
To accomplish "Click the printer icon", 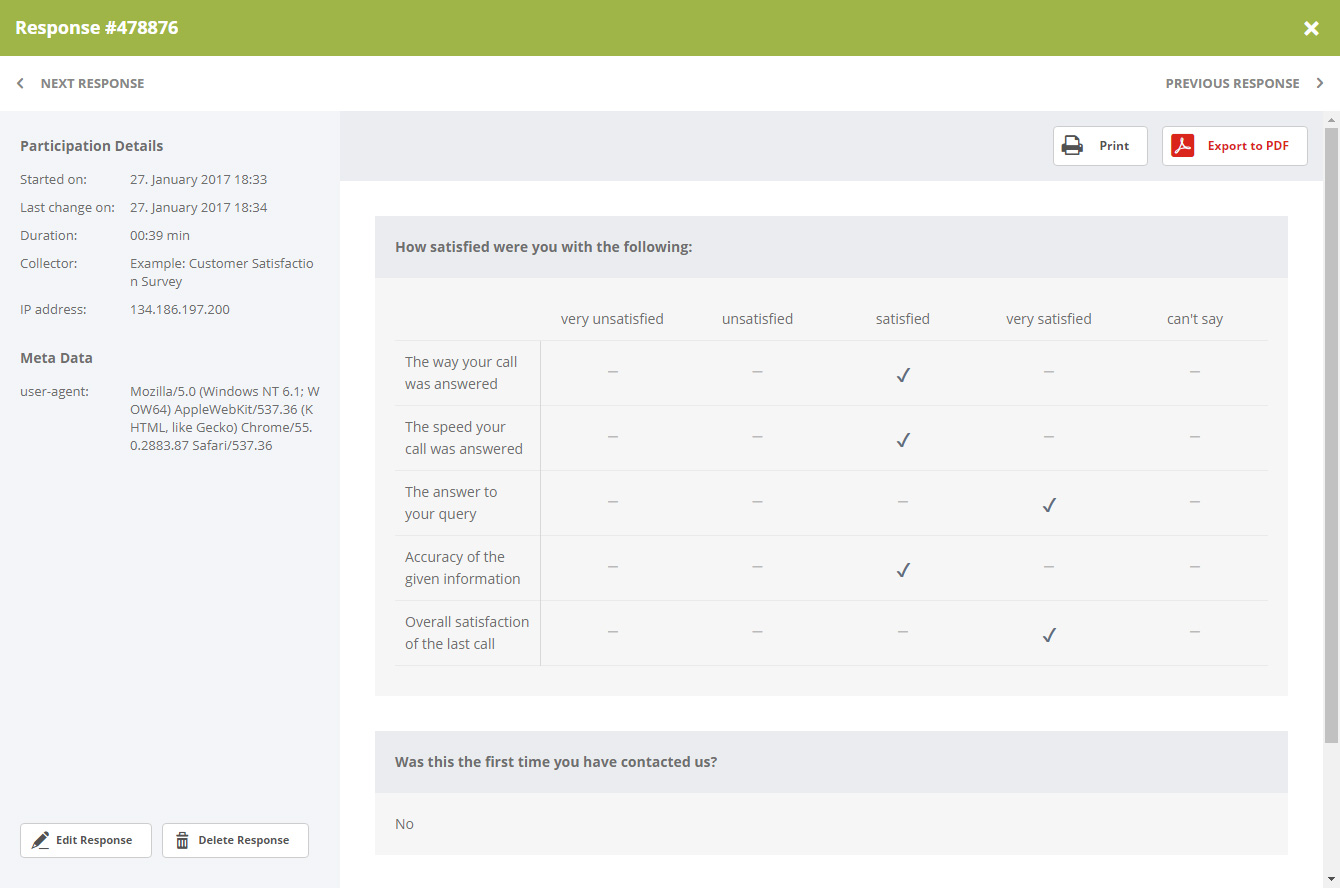I will tap(1072, 146).
